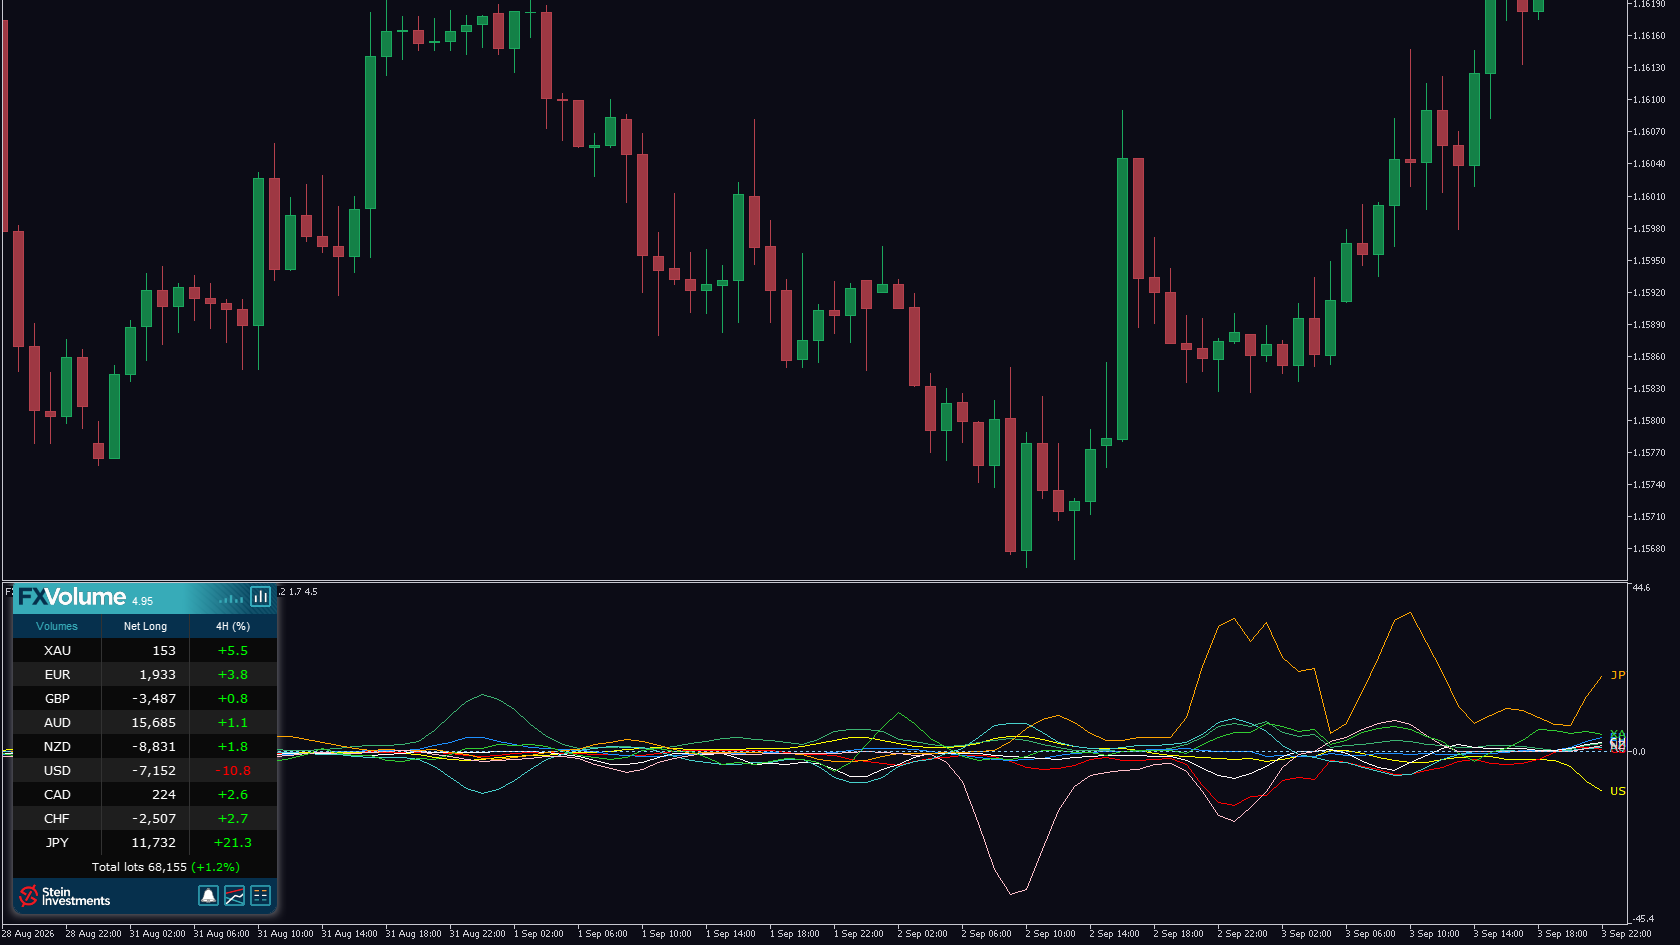1680x945 pixels.
Task: Select the GBP currency row label
Action: [x=58, y=699]
